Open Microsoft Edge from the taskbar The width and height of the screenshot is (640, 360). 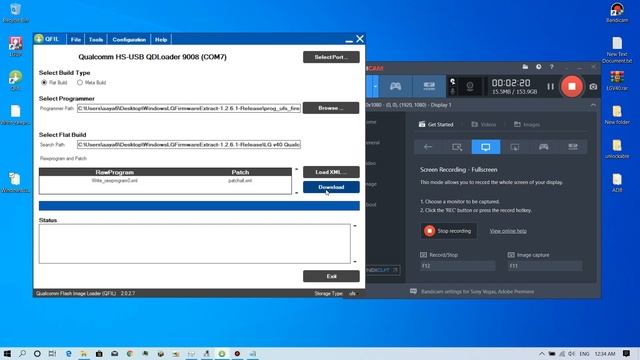pyautogui.click(x=69, y=353)
